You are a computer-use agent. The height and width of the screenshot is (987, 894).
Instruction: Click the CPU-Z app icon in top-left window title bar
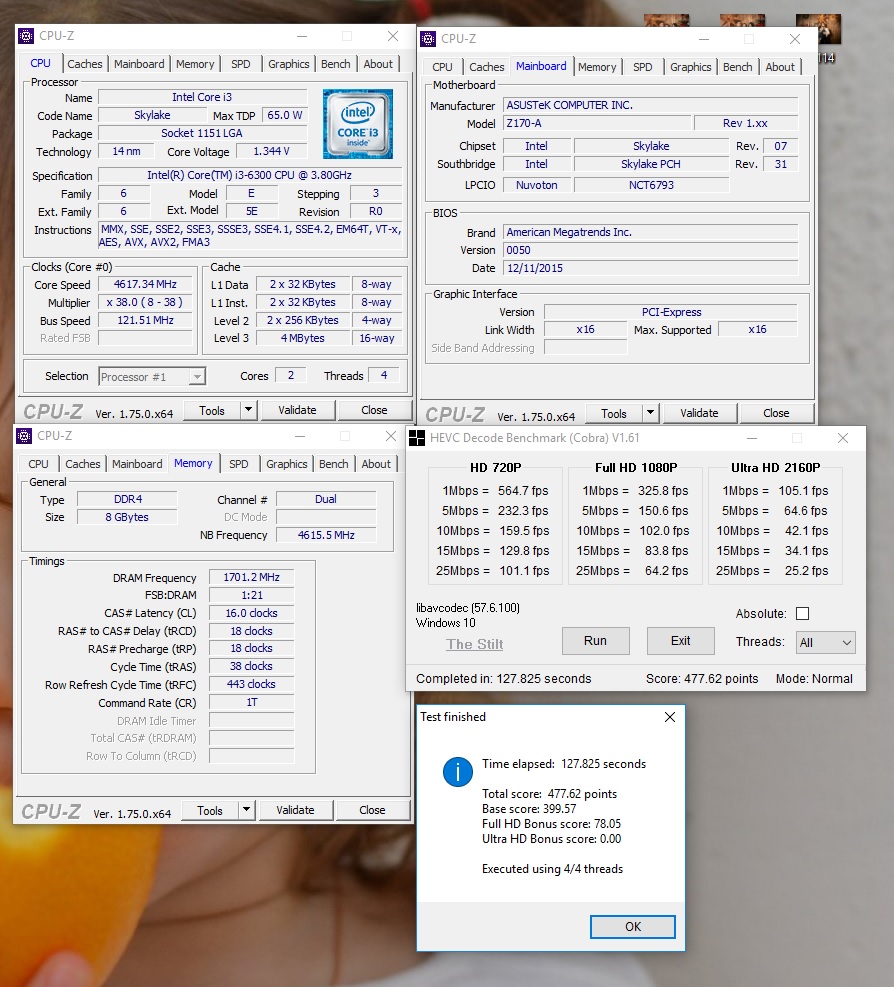(26, 37)
